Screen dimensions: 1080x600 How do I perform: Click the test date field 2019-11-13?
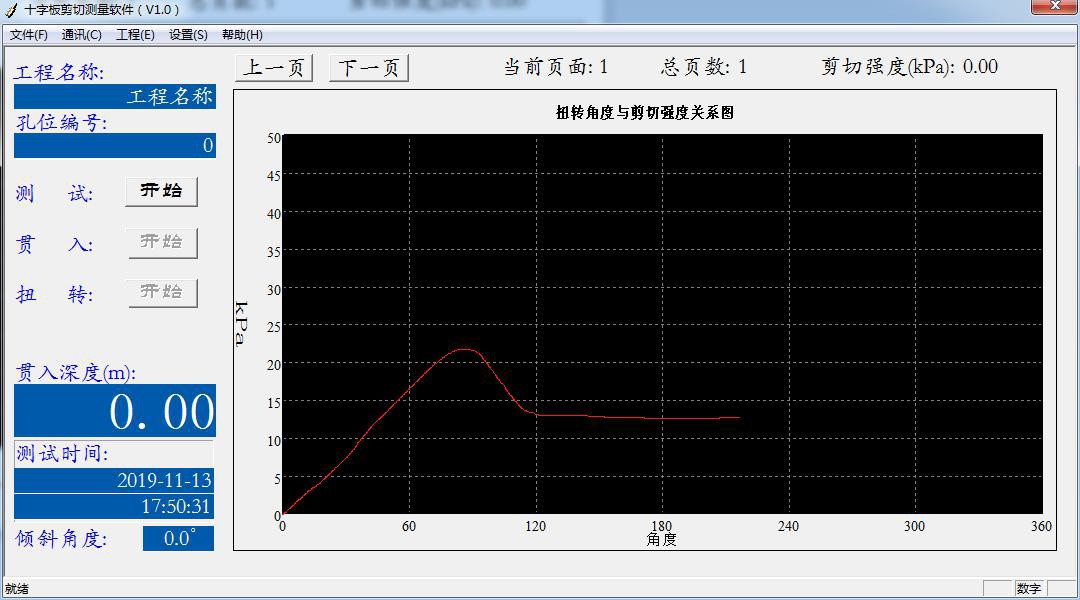point(115,480)
